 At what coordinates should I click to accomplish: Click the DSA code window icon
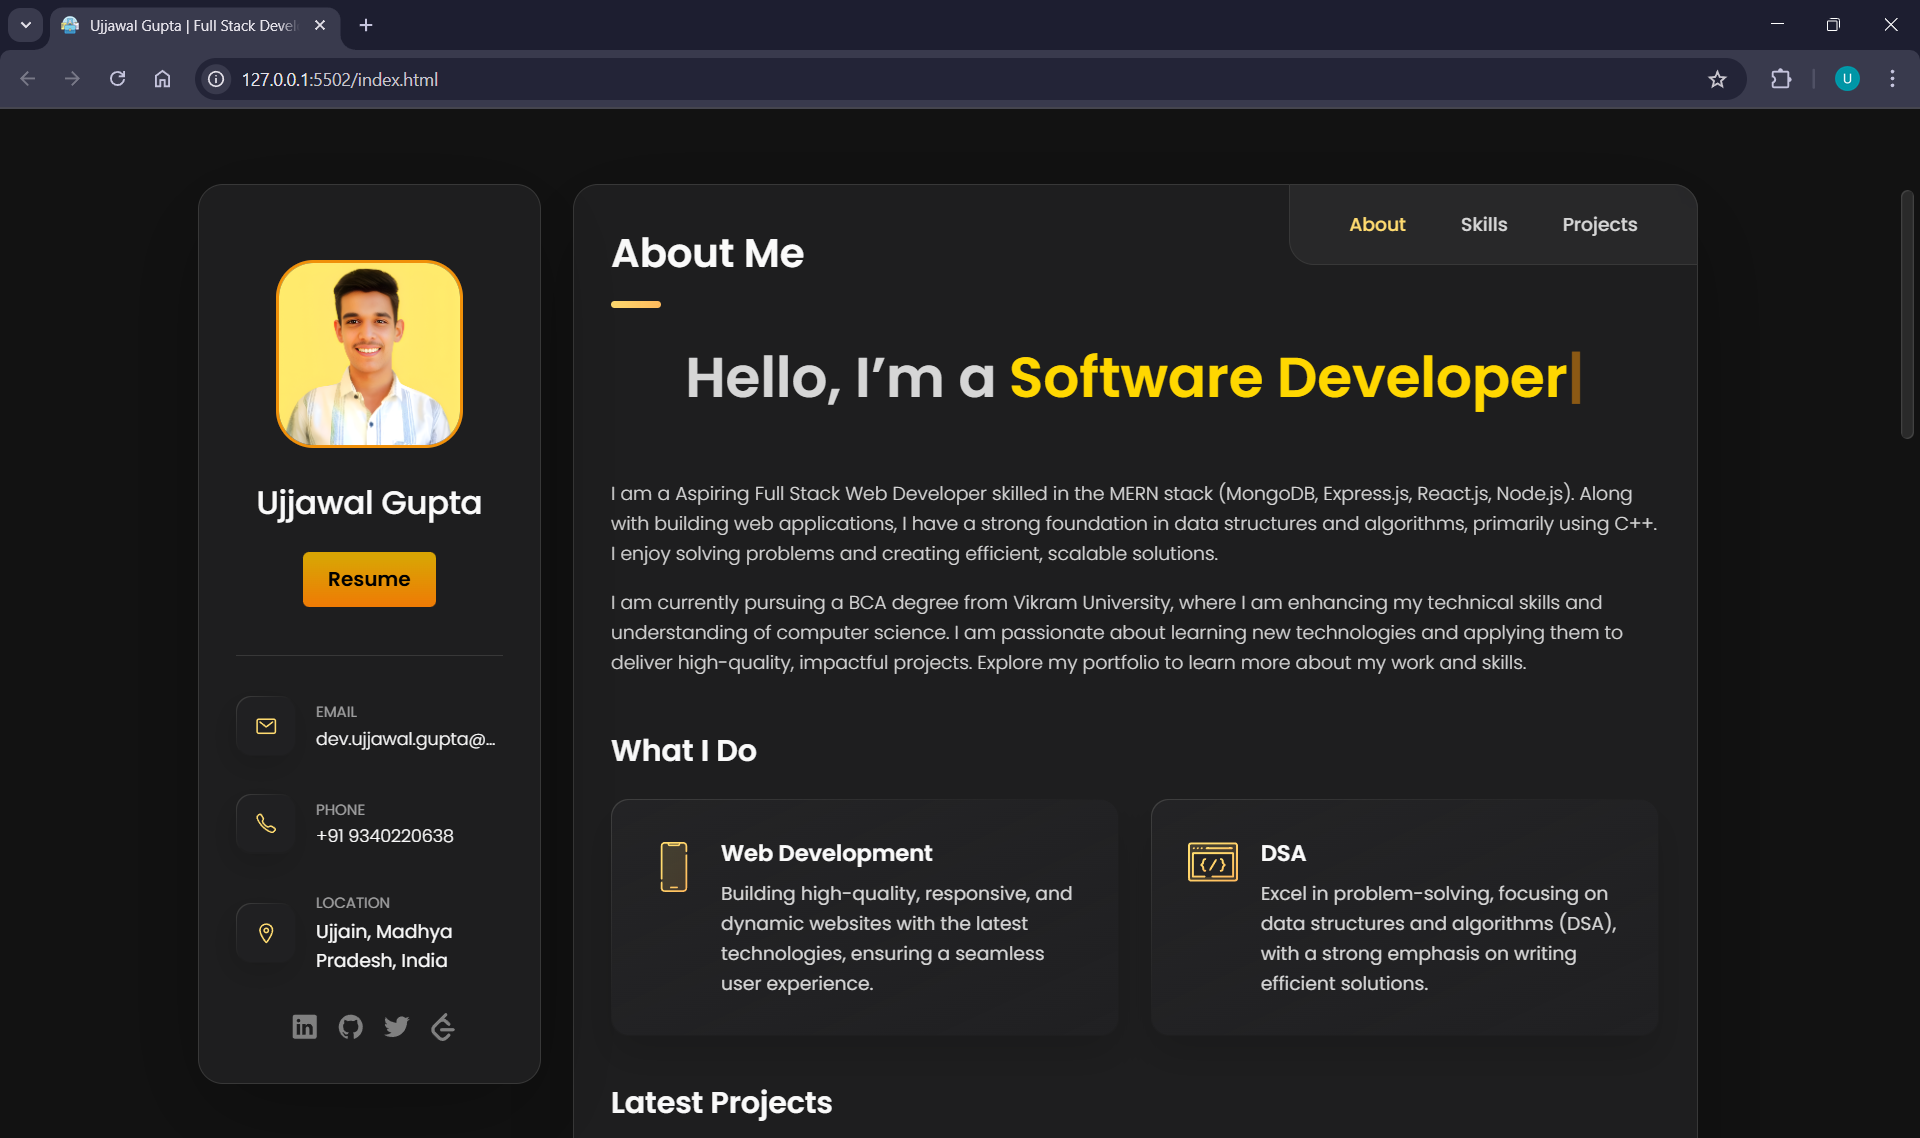click(x=1212, y=861)
